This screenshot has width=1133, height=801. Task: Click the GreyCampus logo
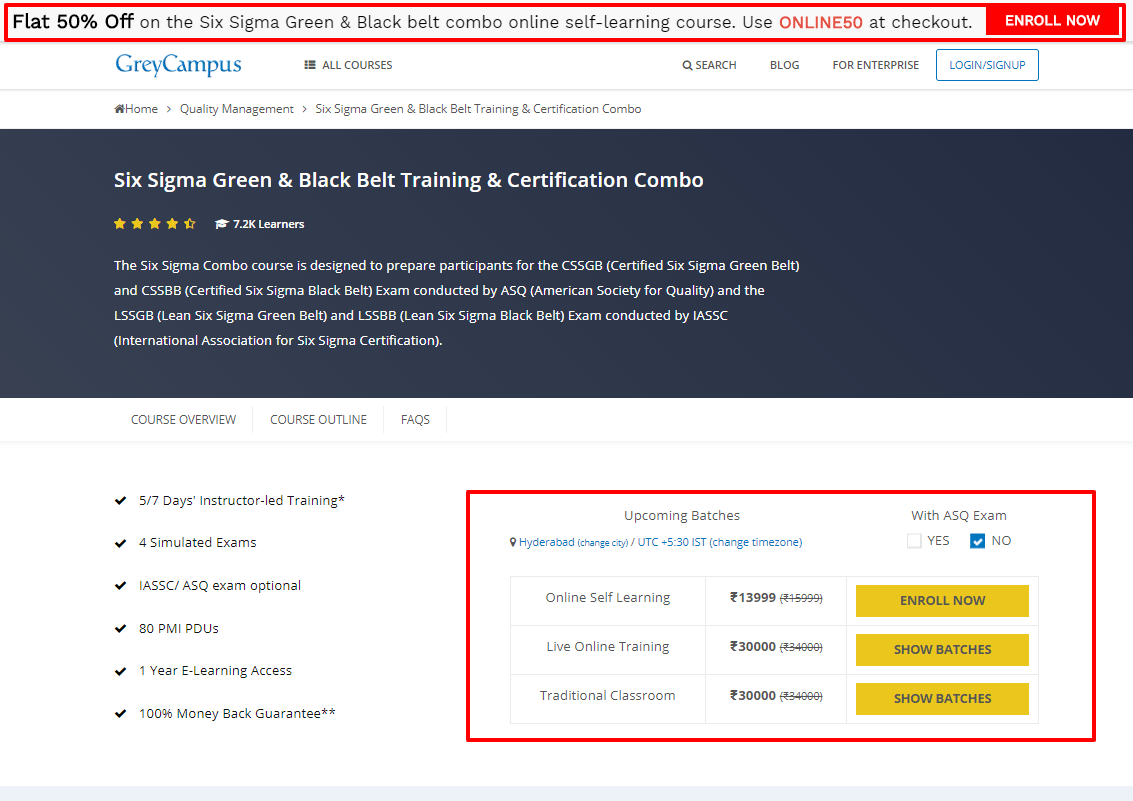pos(178,65)
